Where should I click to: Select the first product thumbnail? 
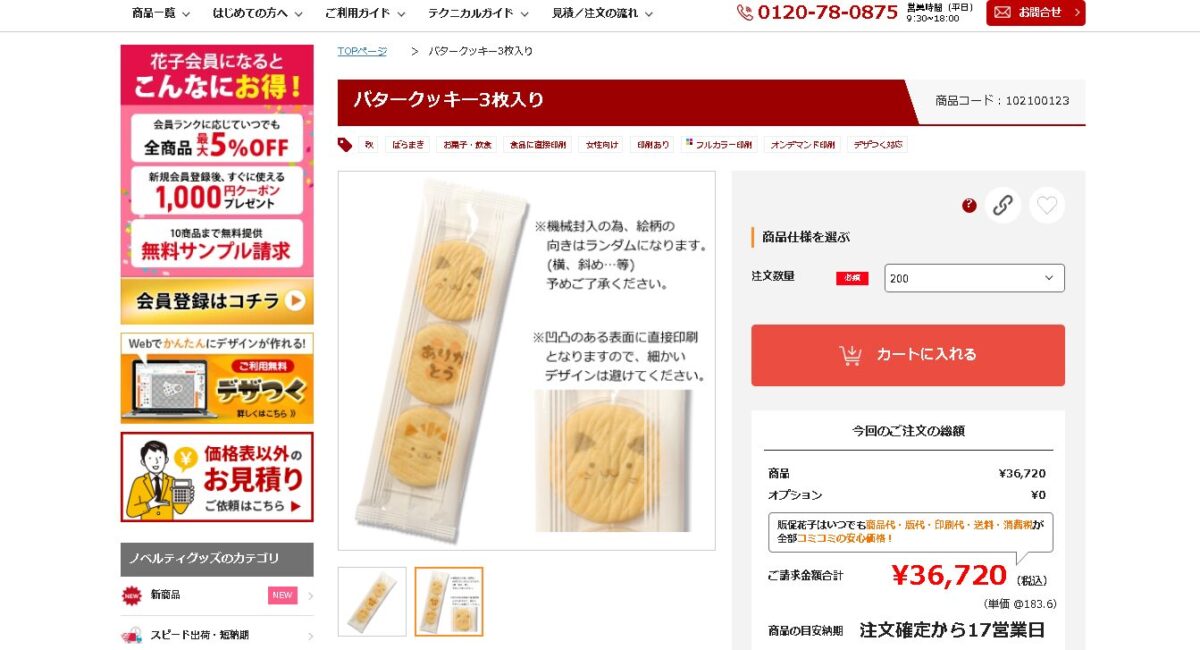coord(372,601)
